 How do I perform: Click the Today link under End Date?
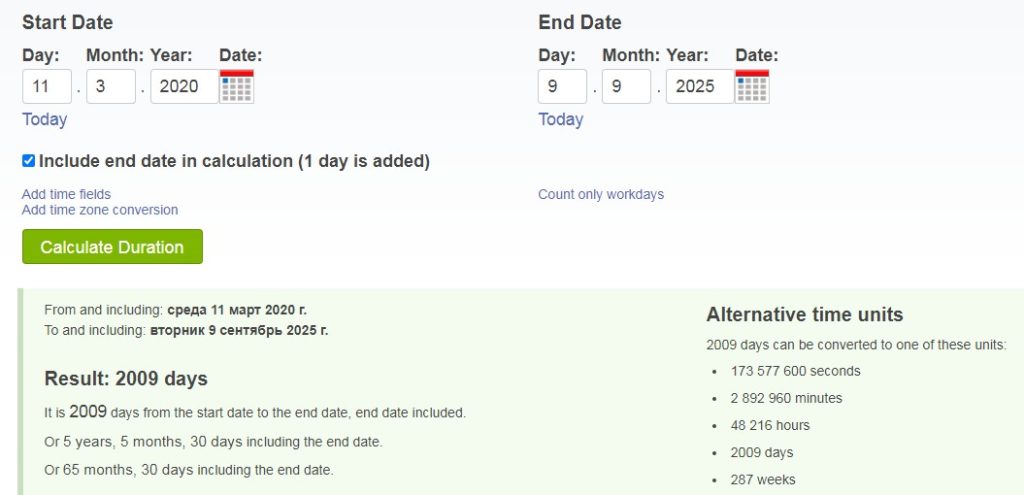click(x=561, y=119)
